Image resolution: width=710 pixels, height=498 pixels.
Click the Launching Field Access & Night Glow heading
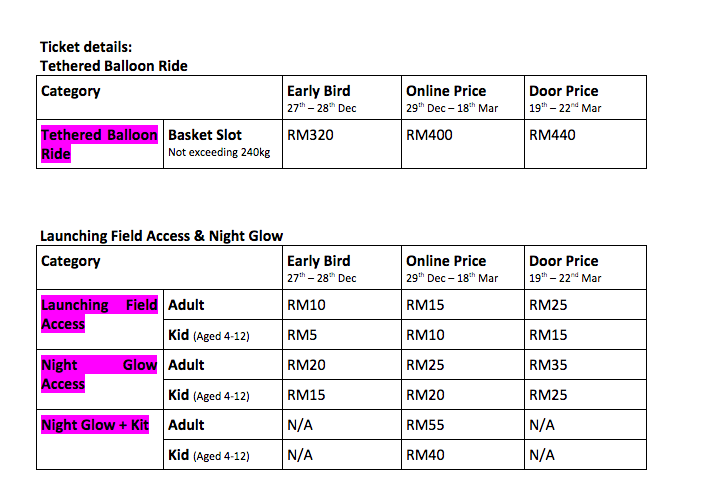pyautogui.click(x=162, y=235)
